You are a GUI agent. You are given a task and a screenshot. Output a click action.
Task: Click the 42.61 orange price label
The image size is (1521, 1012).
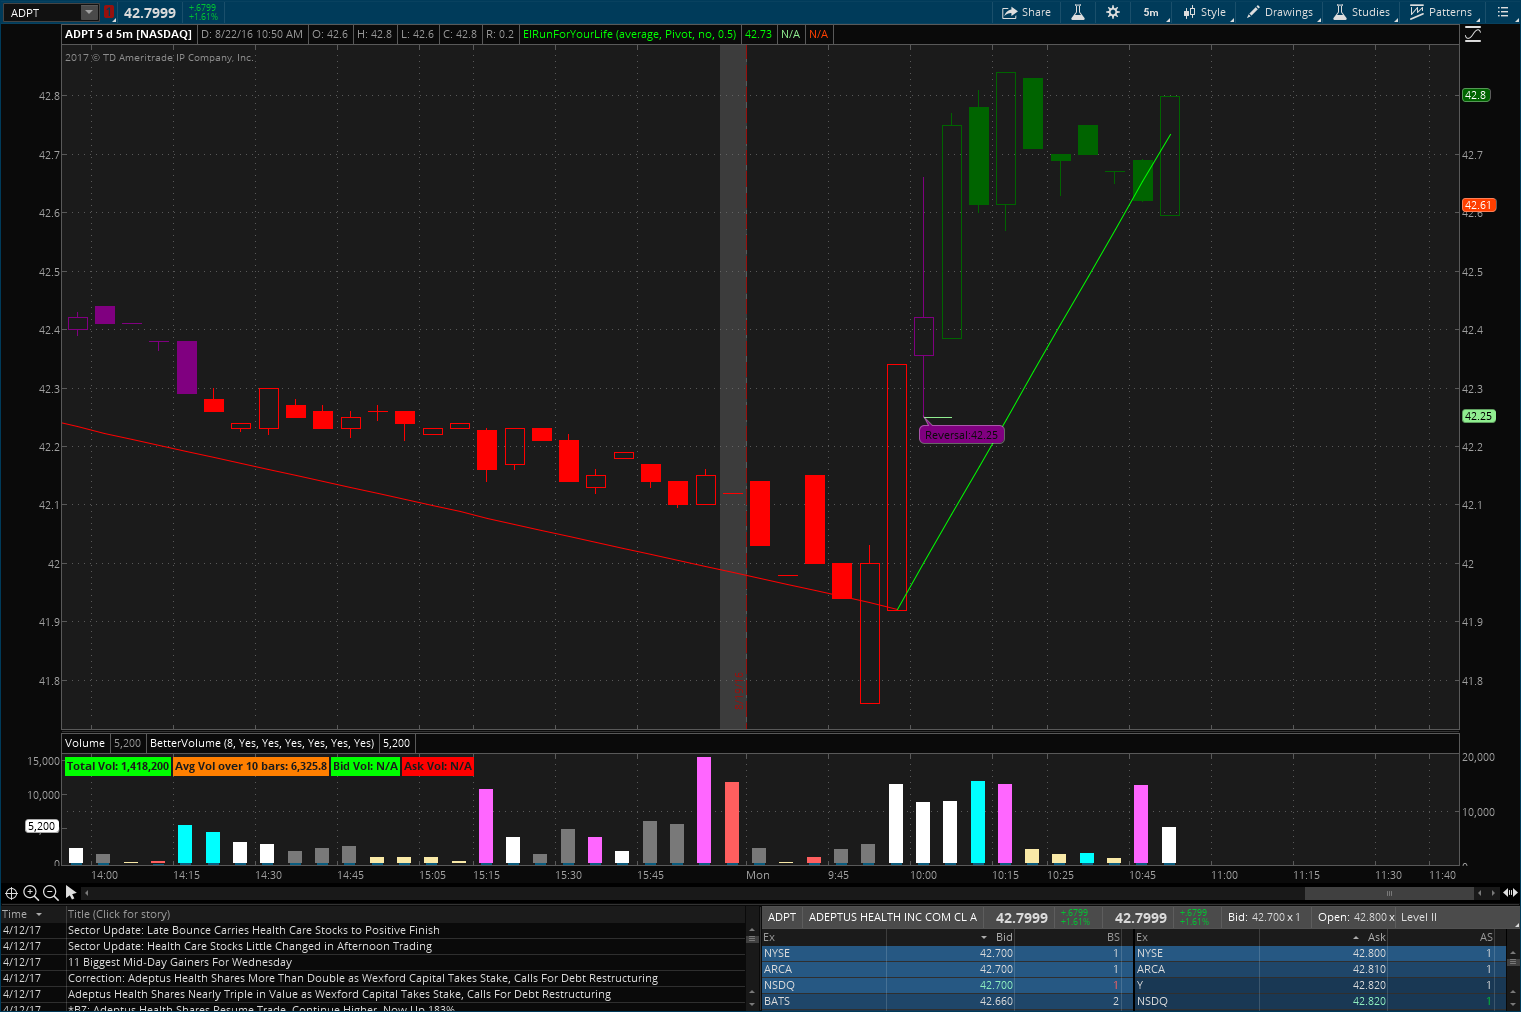pos(1478,205)
